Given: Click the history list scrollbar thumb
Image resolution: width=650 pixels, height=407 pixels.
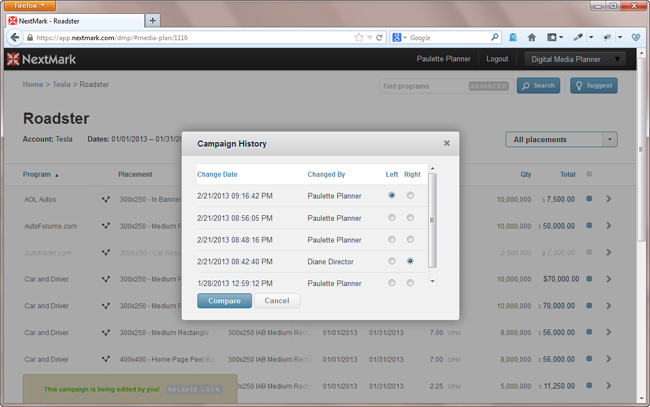Looking at the screenshot, I should [x=432, y=220].
